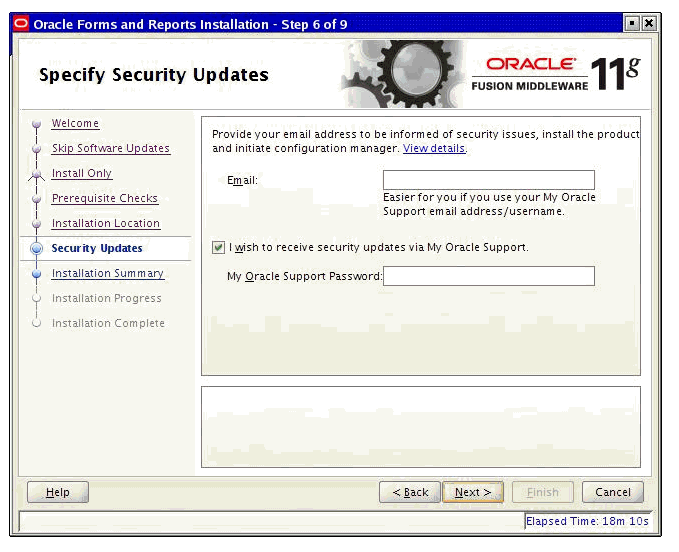Click the Installation Progress step text

pos(107,298)
